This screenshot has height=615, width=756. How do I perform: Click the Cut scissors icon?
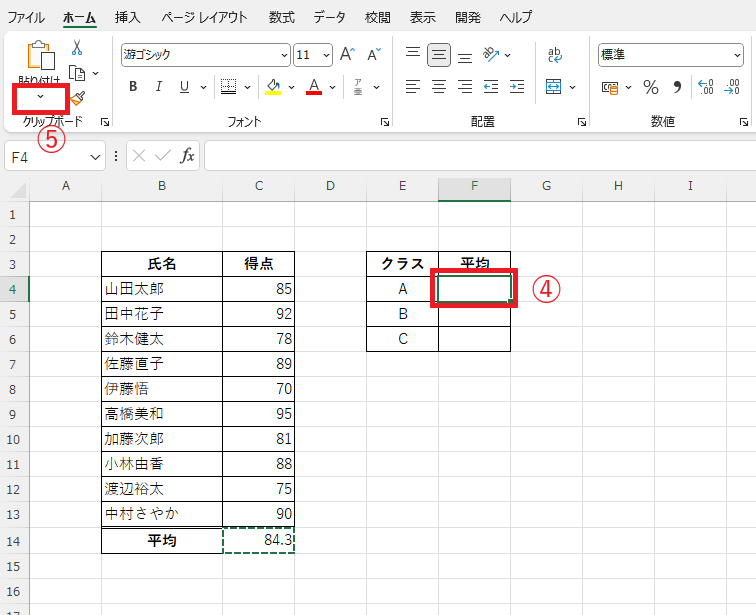click(77, 47)
